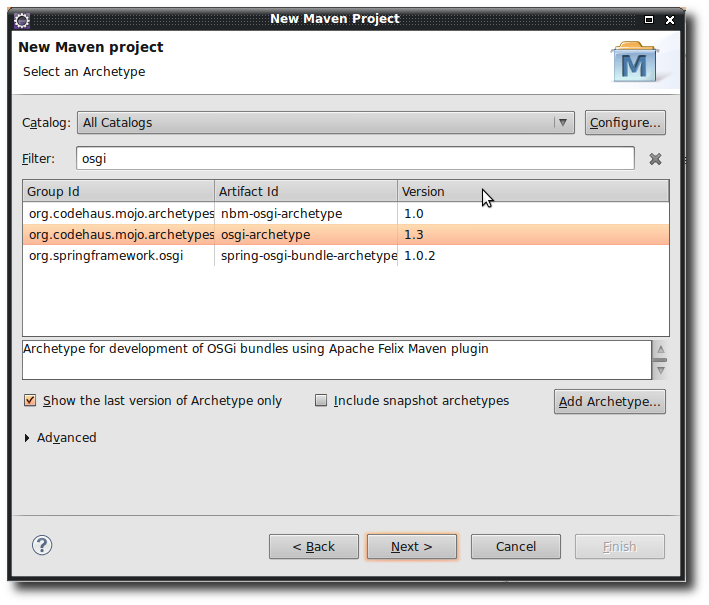The height and width of the screenshot is (605, 709).
Task: Sort by Group Id column header
Action: point(118,191)
